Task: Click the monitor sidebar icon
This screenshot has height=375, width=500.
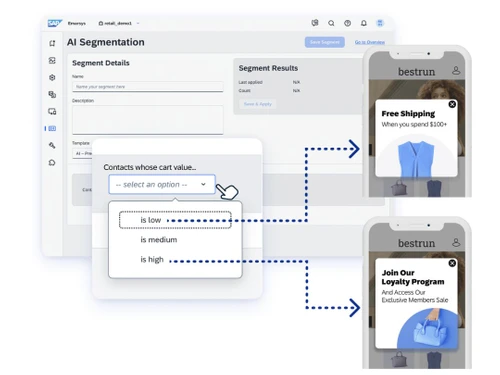Action: pos(52,111)
